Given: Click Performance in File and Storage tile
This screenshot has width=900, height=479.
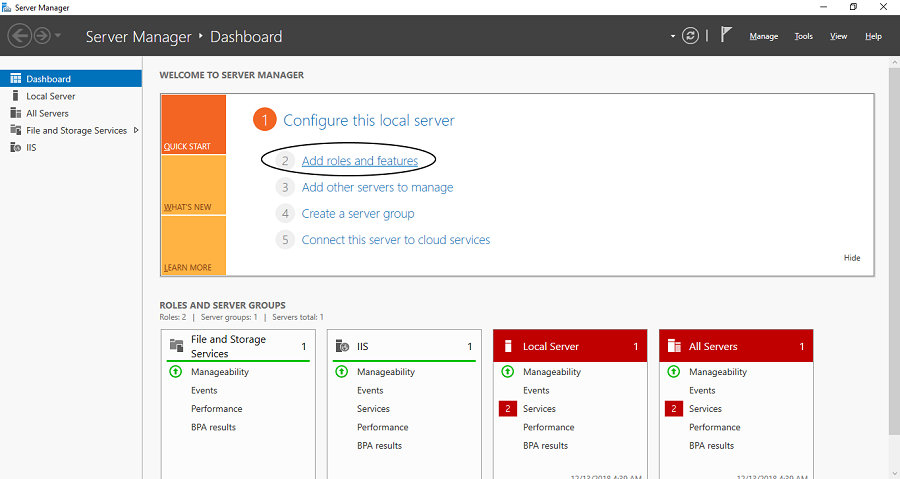Looking at the screenshot, I should click(216, 408).
